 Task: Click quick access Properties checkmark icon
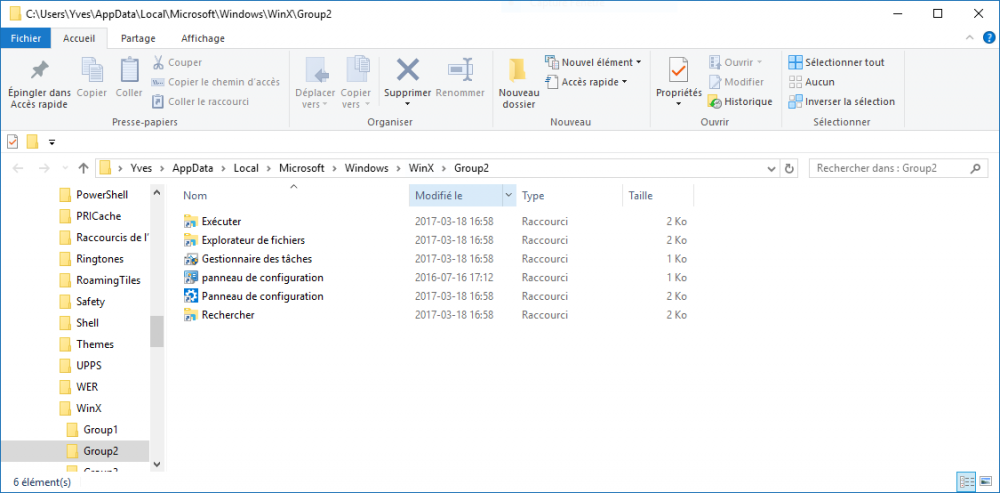pos(13,142)
